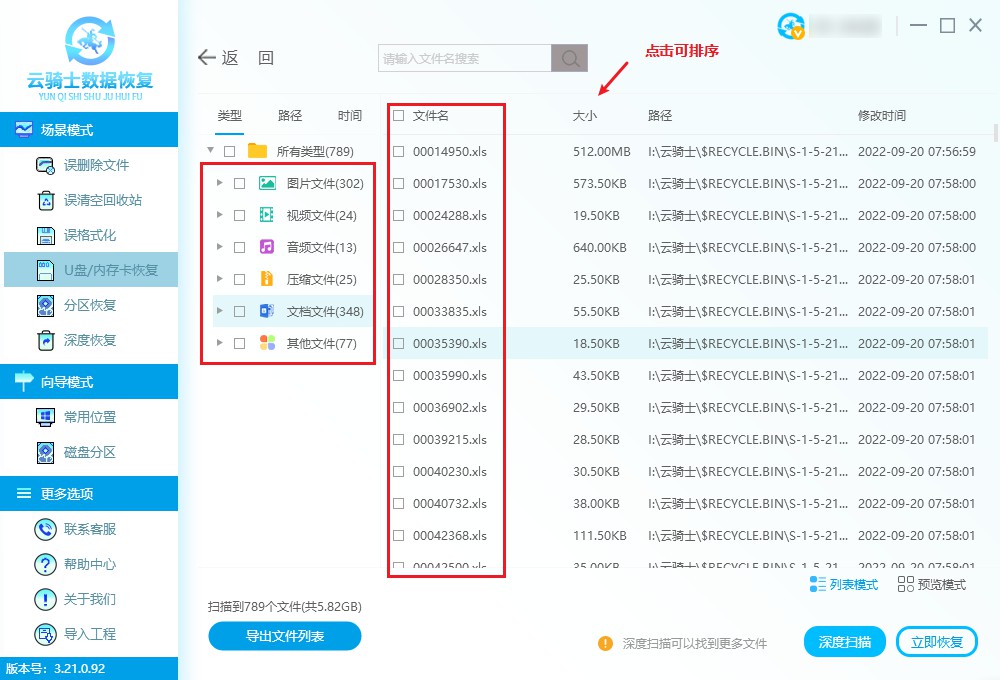Viewport: 1000px width, 680px height.
Task: Click the 立即恢复 recovery button
Action: click(937, 641)
